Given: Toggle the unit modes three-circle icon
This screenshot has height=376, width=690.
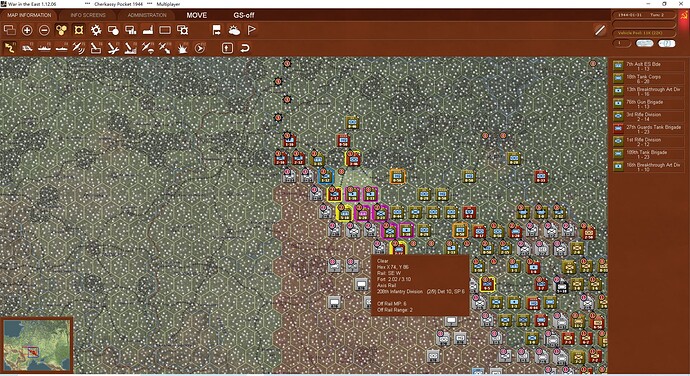Looking at the screenshot, I should click(x=61, y=30).
